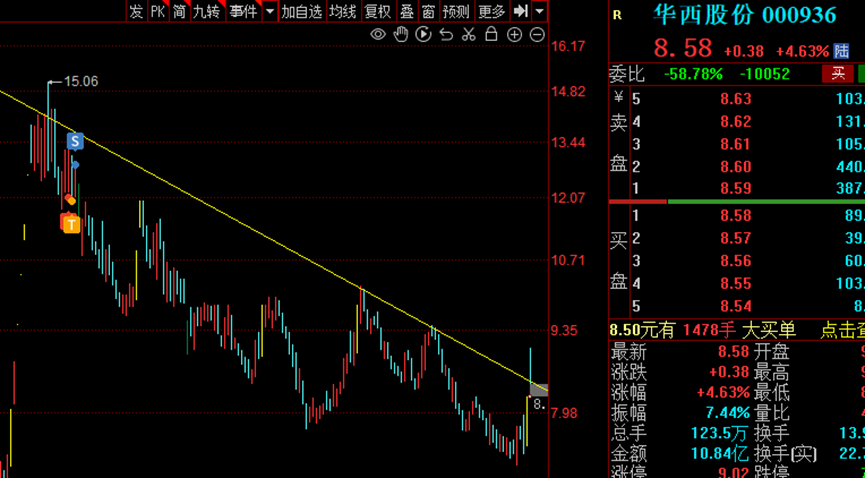The image size is (865, 478).
Task: Zoom out with the minus circle icon
Action: 537,35
